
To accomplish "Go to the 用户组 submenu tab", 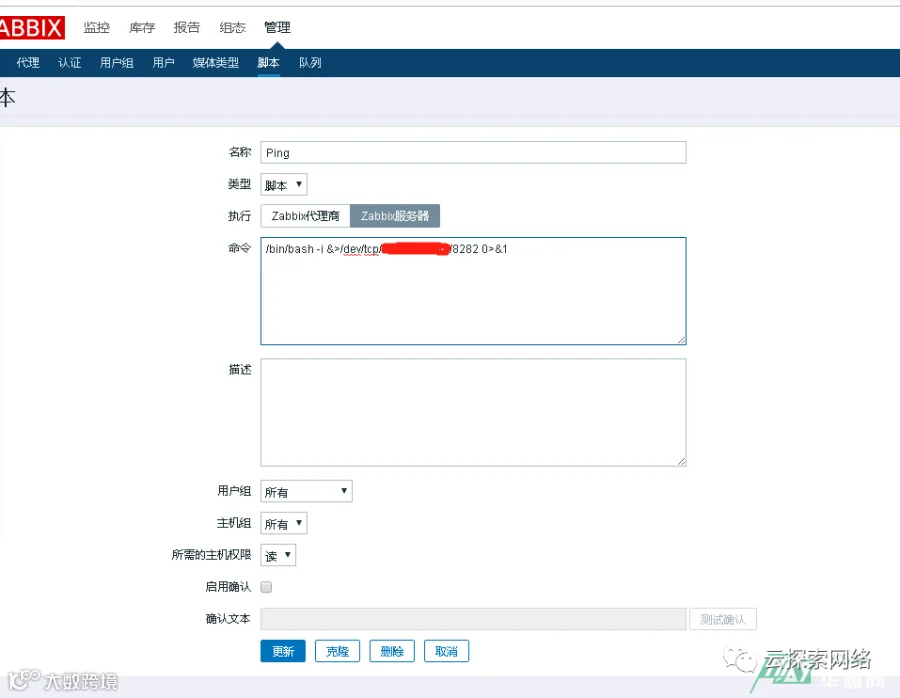I will [x=117, y=63].
